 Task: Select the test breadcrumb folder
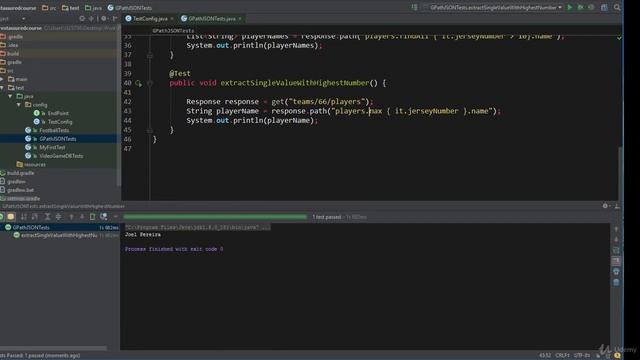click(70, 8)
